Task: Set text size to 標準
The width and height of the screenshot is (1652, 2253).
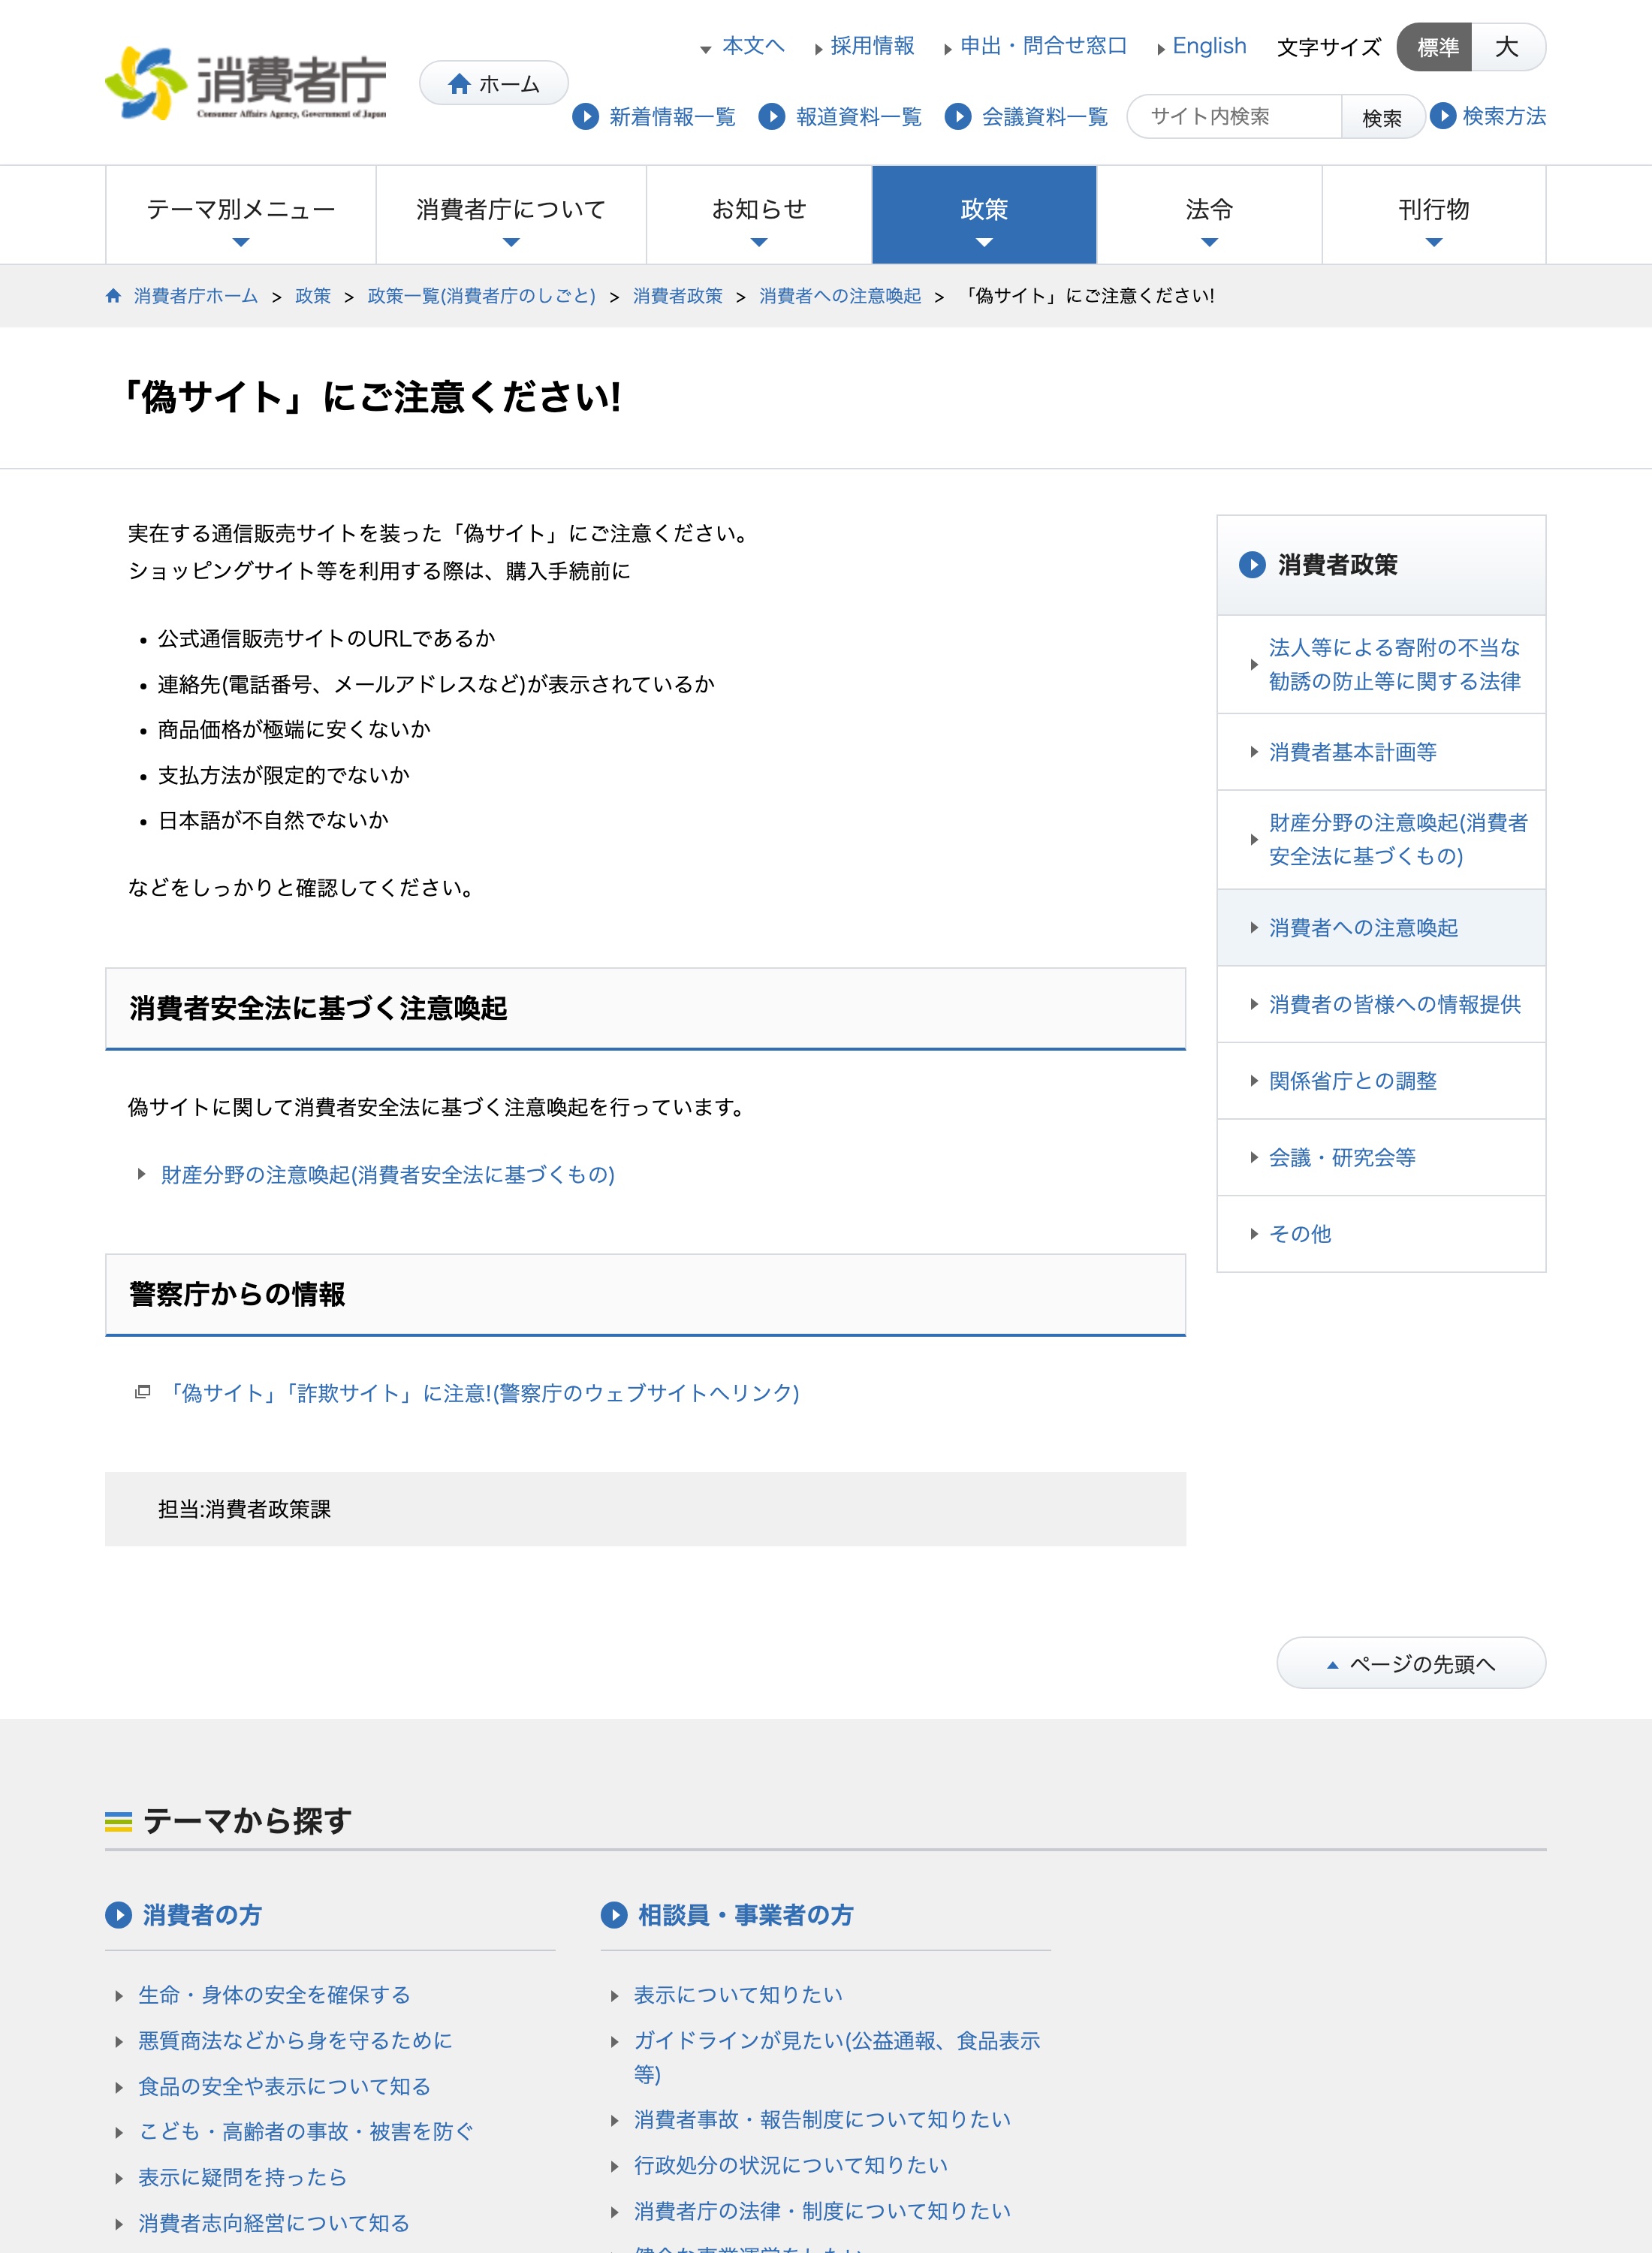Action: (x=1434, y=47)
